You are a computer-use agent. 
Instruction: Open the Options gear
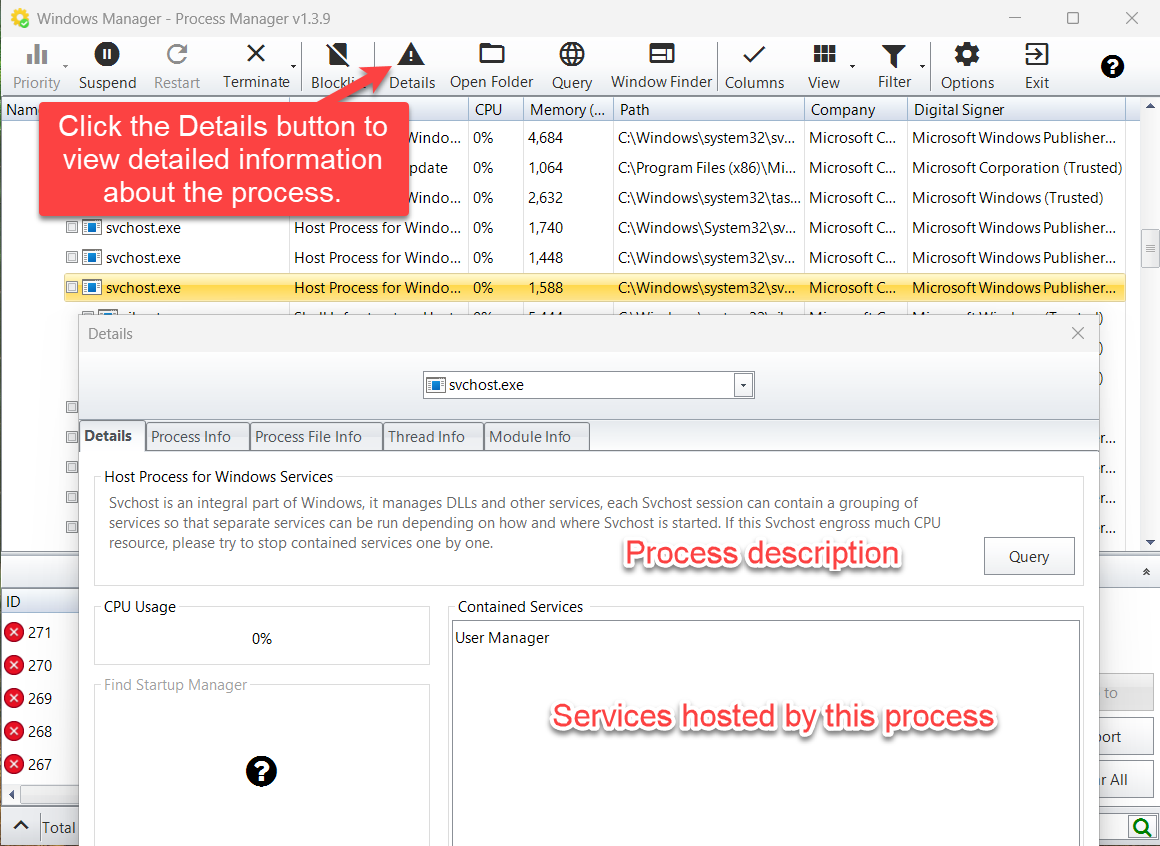coord(967,66)
